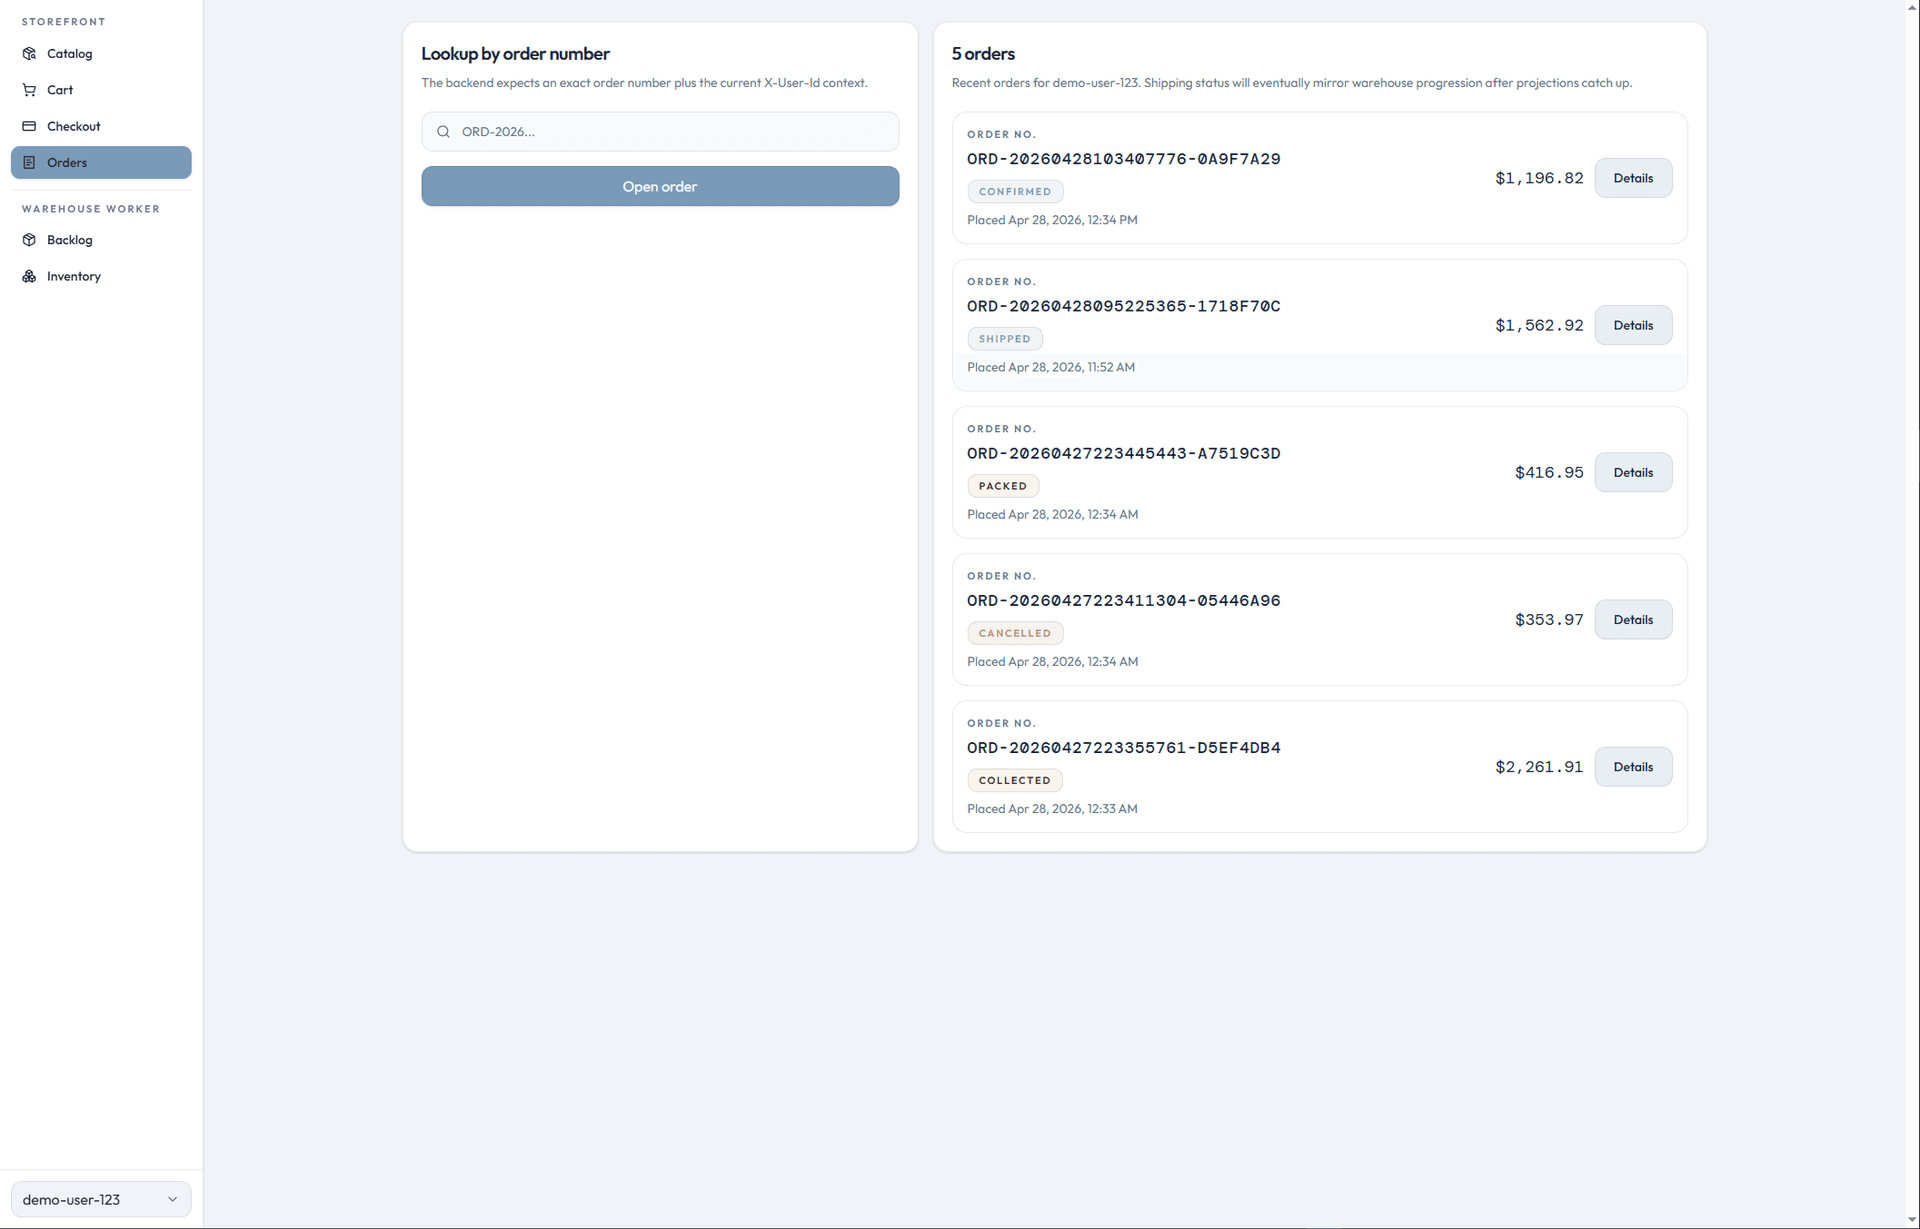
Task: Click the Open order button
Action: (x=659, y=186)
